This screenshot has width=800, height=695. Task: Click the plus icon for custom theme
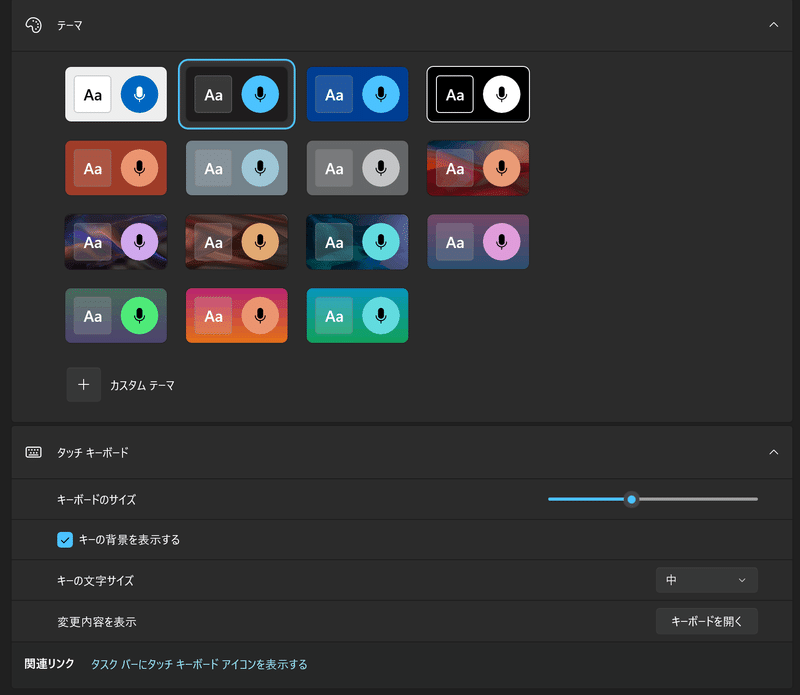(x=84, y=385)
